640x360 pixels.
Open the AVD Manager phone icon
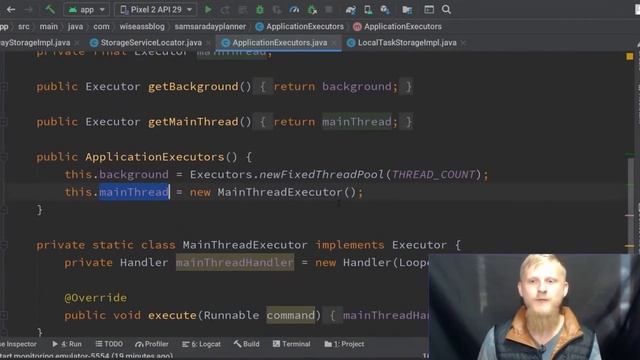(x=368, y=9)
